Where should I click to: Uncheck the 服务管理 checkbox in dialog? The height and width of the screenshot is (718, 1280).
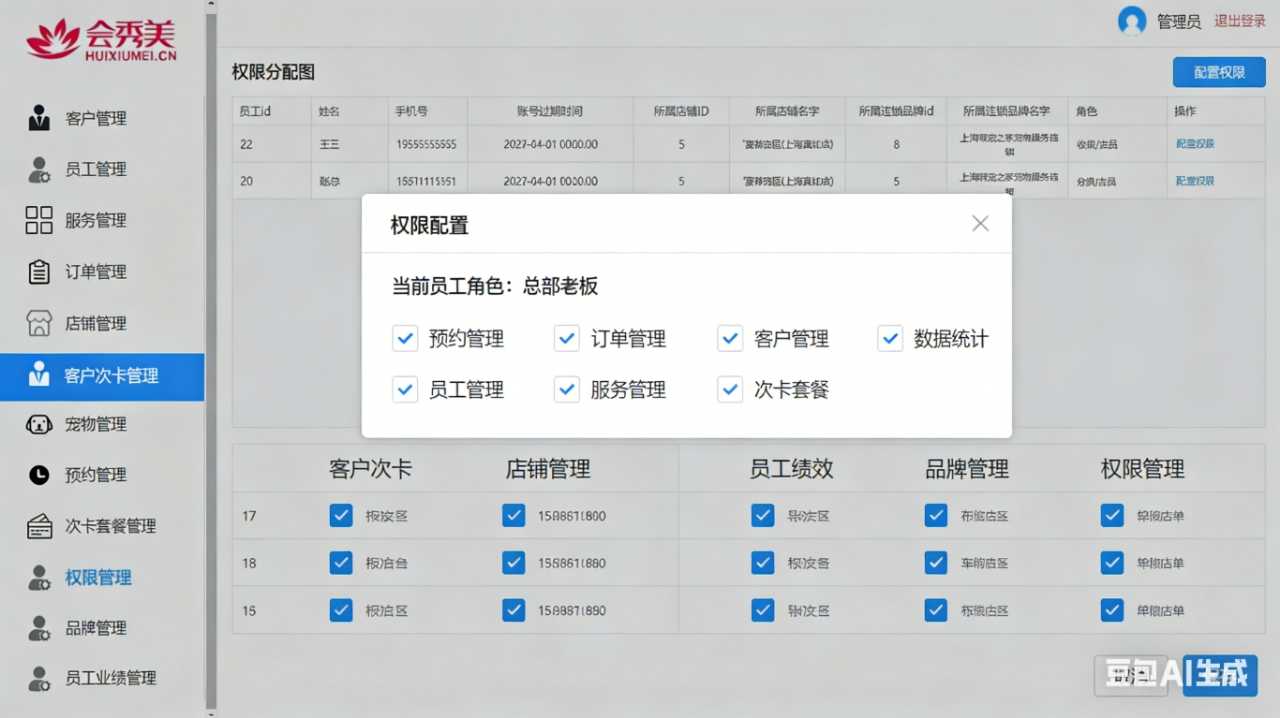pos(567,390)
